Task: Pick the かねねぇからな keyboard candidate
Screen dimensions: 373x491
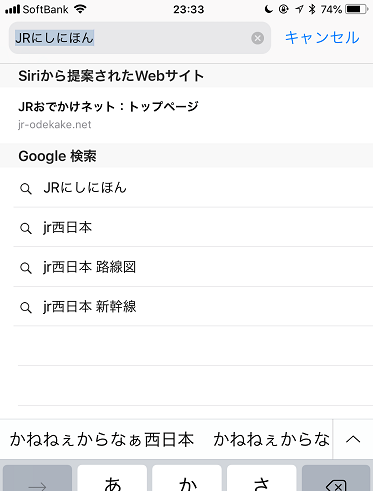Action: (271, 439)
